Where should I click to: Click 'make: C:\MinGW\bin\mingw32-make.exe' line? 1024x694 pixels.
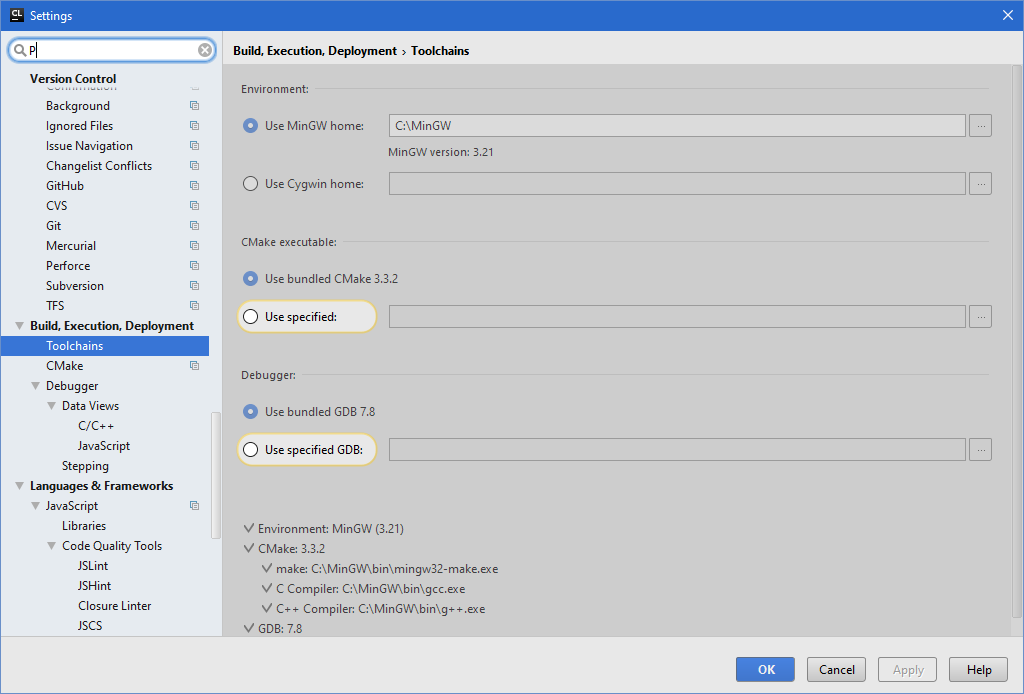(387, 569)
